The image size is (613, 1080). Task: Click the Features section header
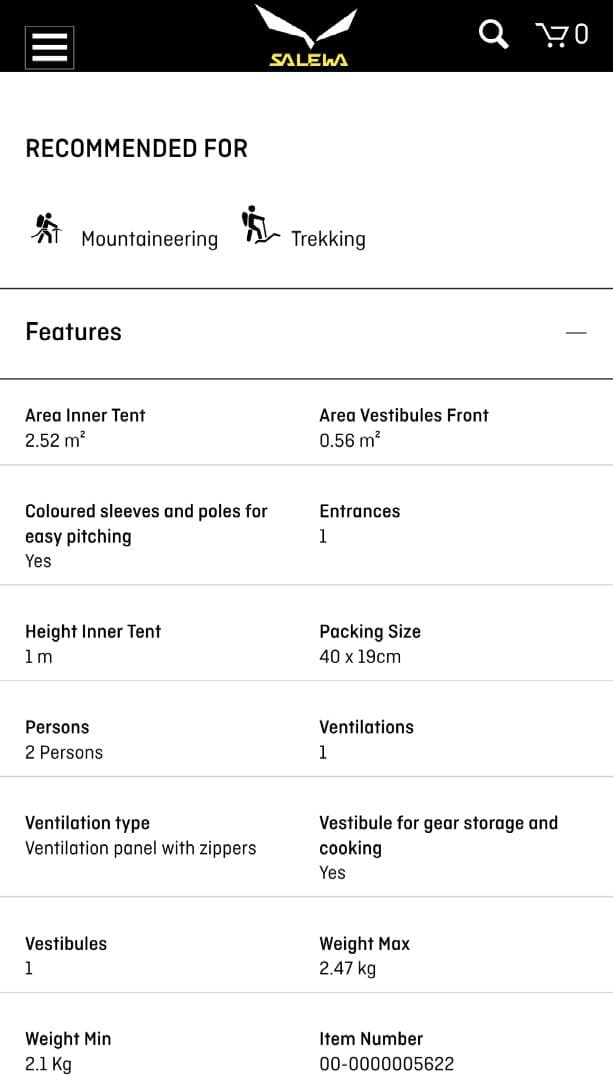(74, 332)
